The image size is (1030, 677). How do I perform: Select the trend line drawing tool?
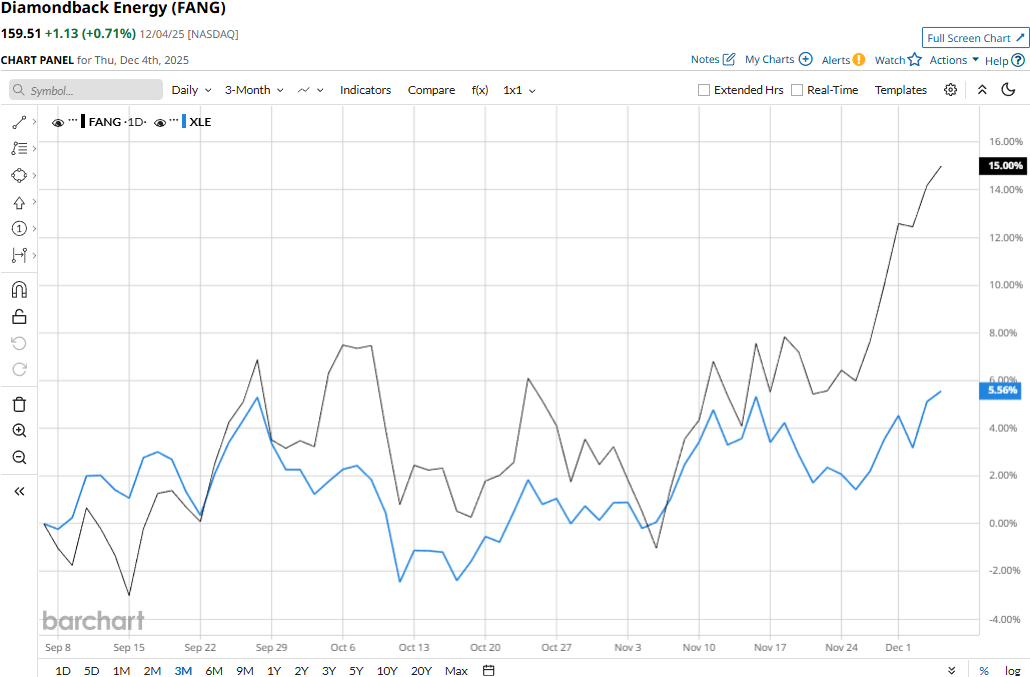pyautogui.click(x=19, y=122)
